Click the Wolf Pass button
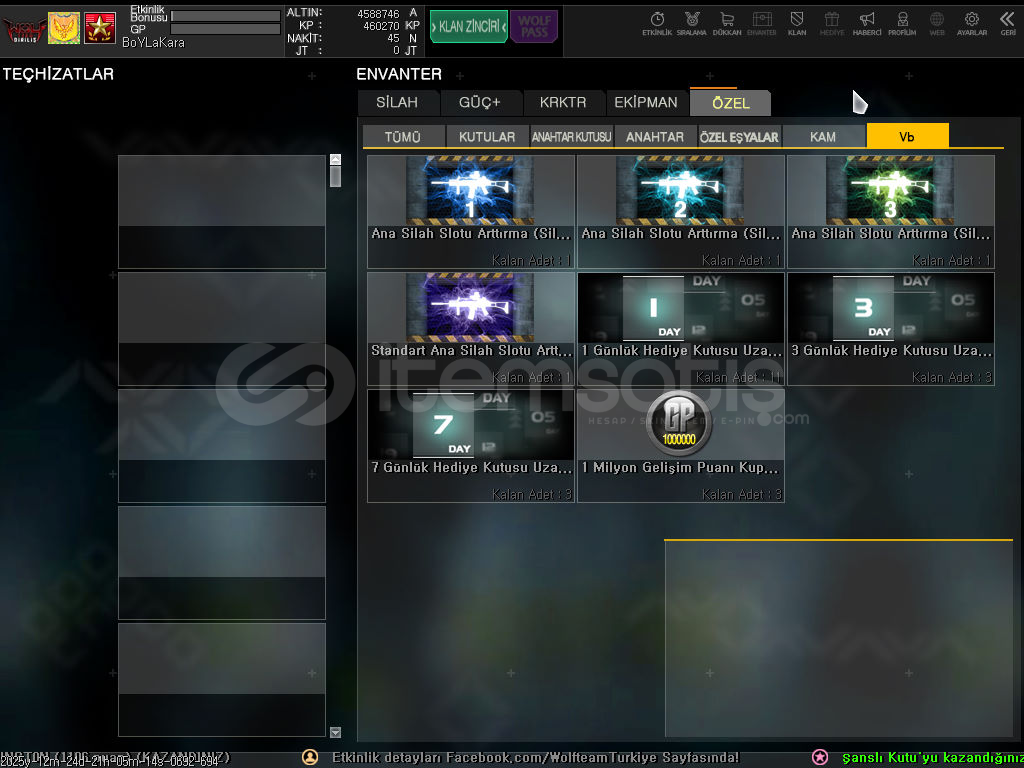This screenshot has width=1024, height=768. (534, 27)
